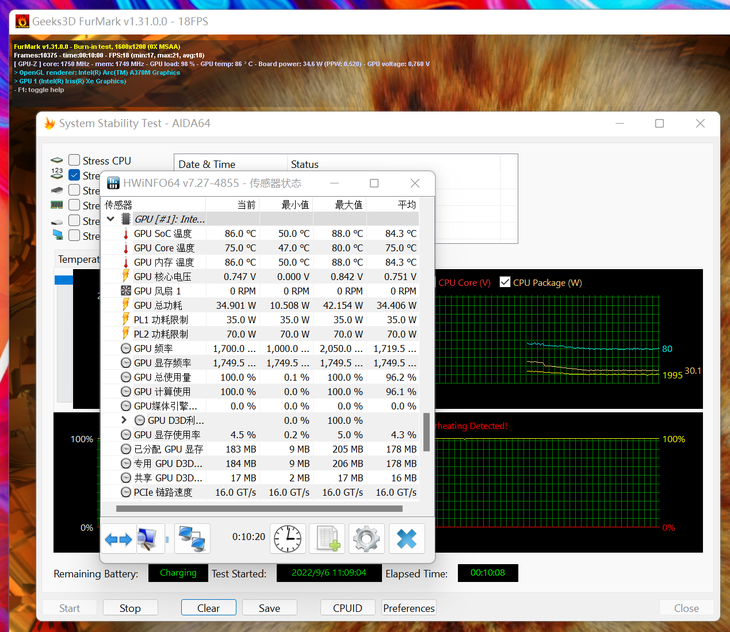This screenshot has height=632, width=730.
Task: Uncheck the checked second stress checkbox
Action: [74, 175]
